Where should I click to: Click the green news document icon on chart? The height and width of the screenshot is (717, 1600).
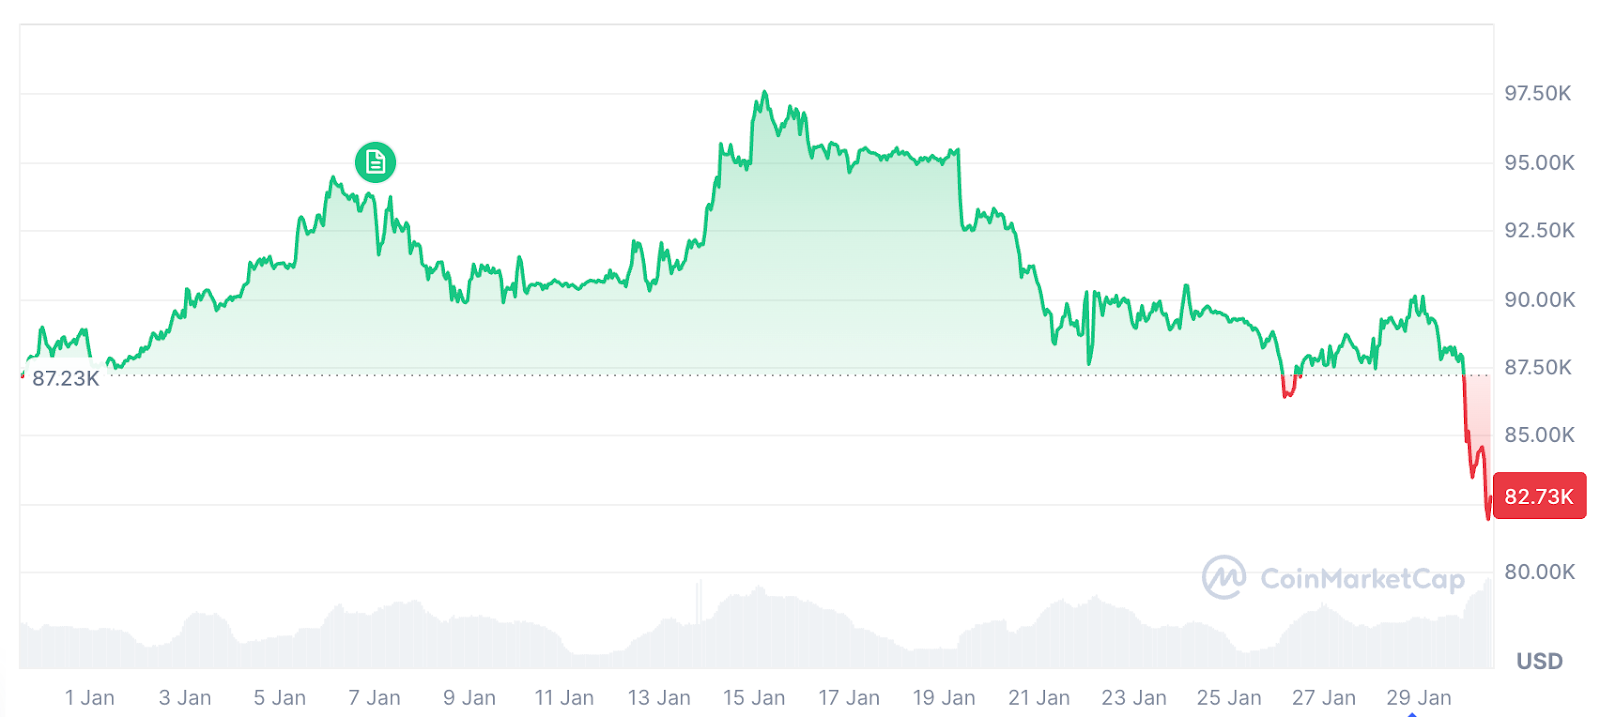point(375,161)
